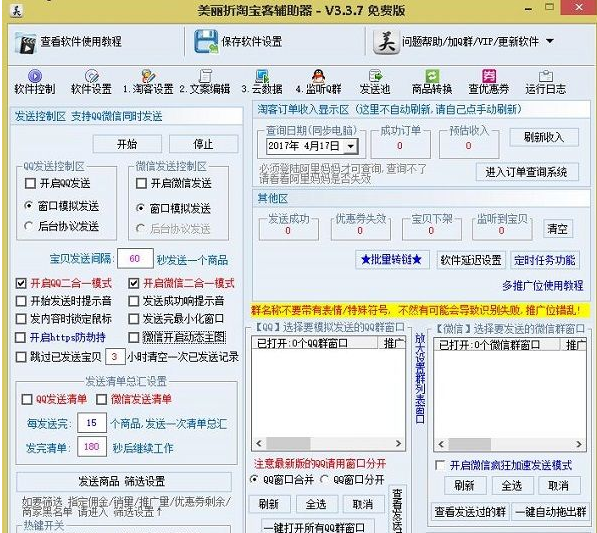Click 全选 under the QQ group list
Image resolution: width=597 pixels, height=533 pixels.
316,504
